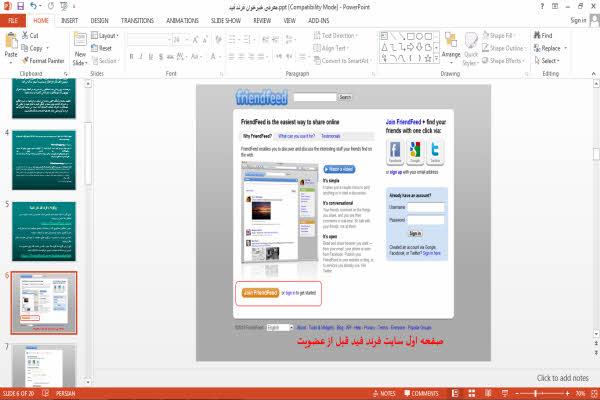The width and height of the screenshot is (600, 400).
Task: Click the Save icon in quick access toolbar
Action: point(20,6)
